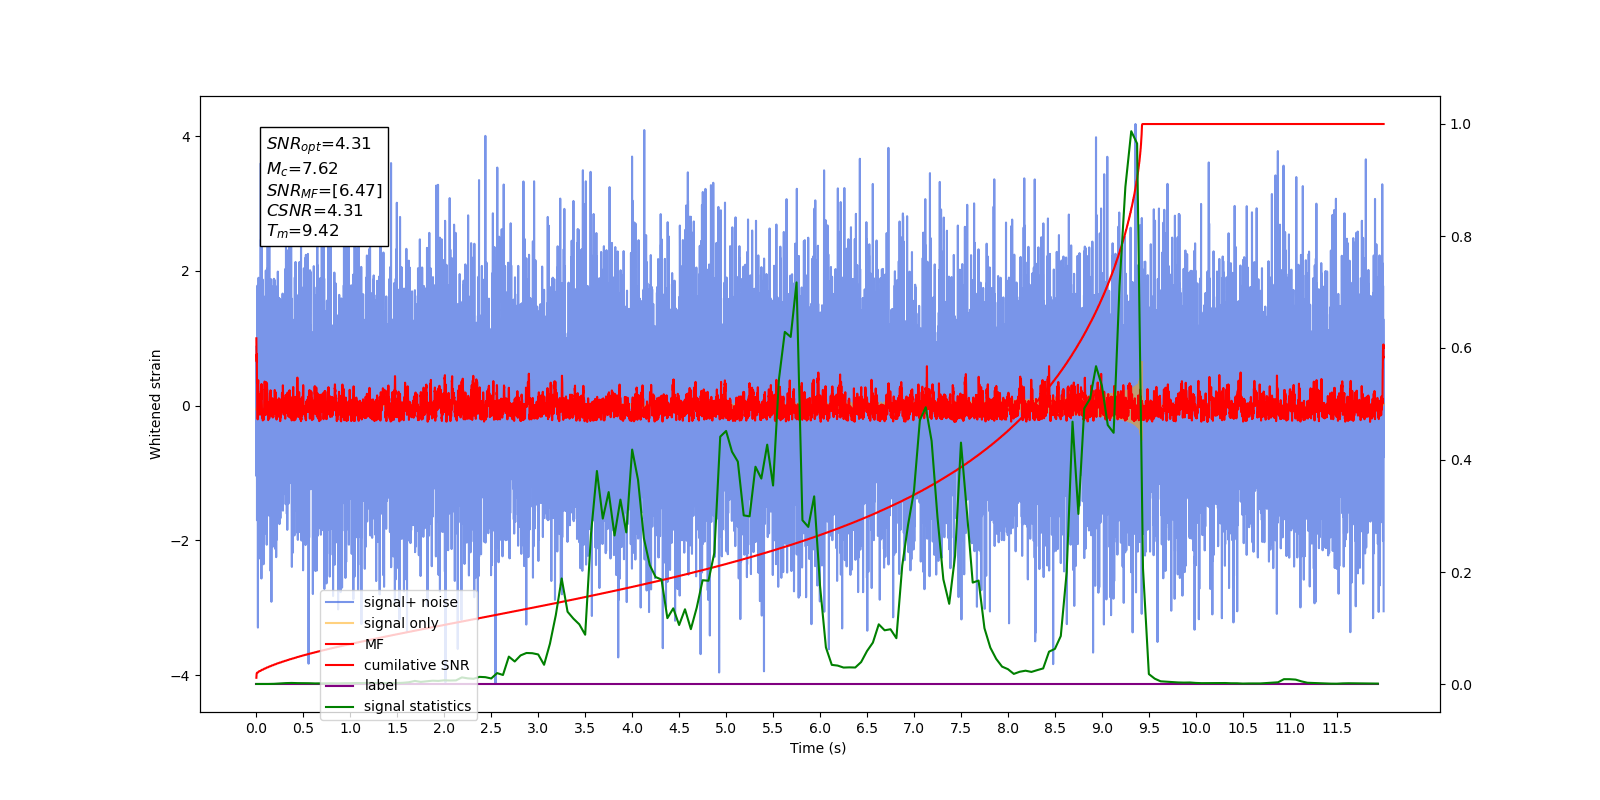This screenshot has width=1600, height=800.
Task: Click the x-axis tick label 7.5
Action: tap(961, 728)
